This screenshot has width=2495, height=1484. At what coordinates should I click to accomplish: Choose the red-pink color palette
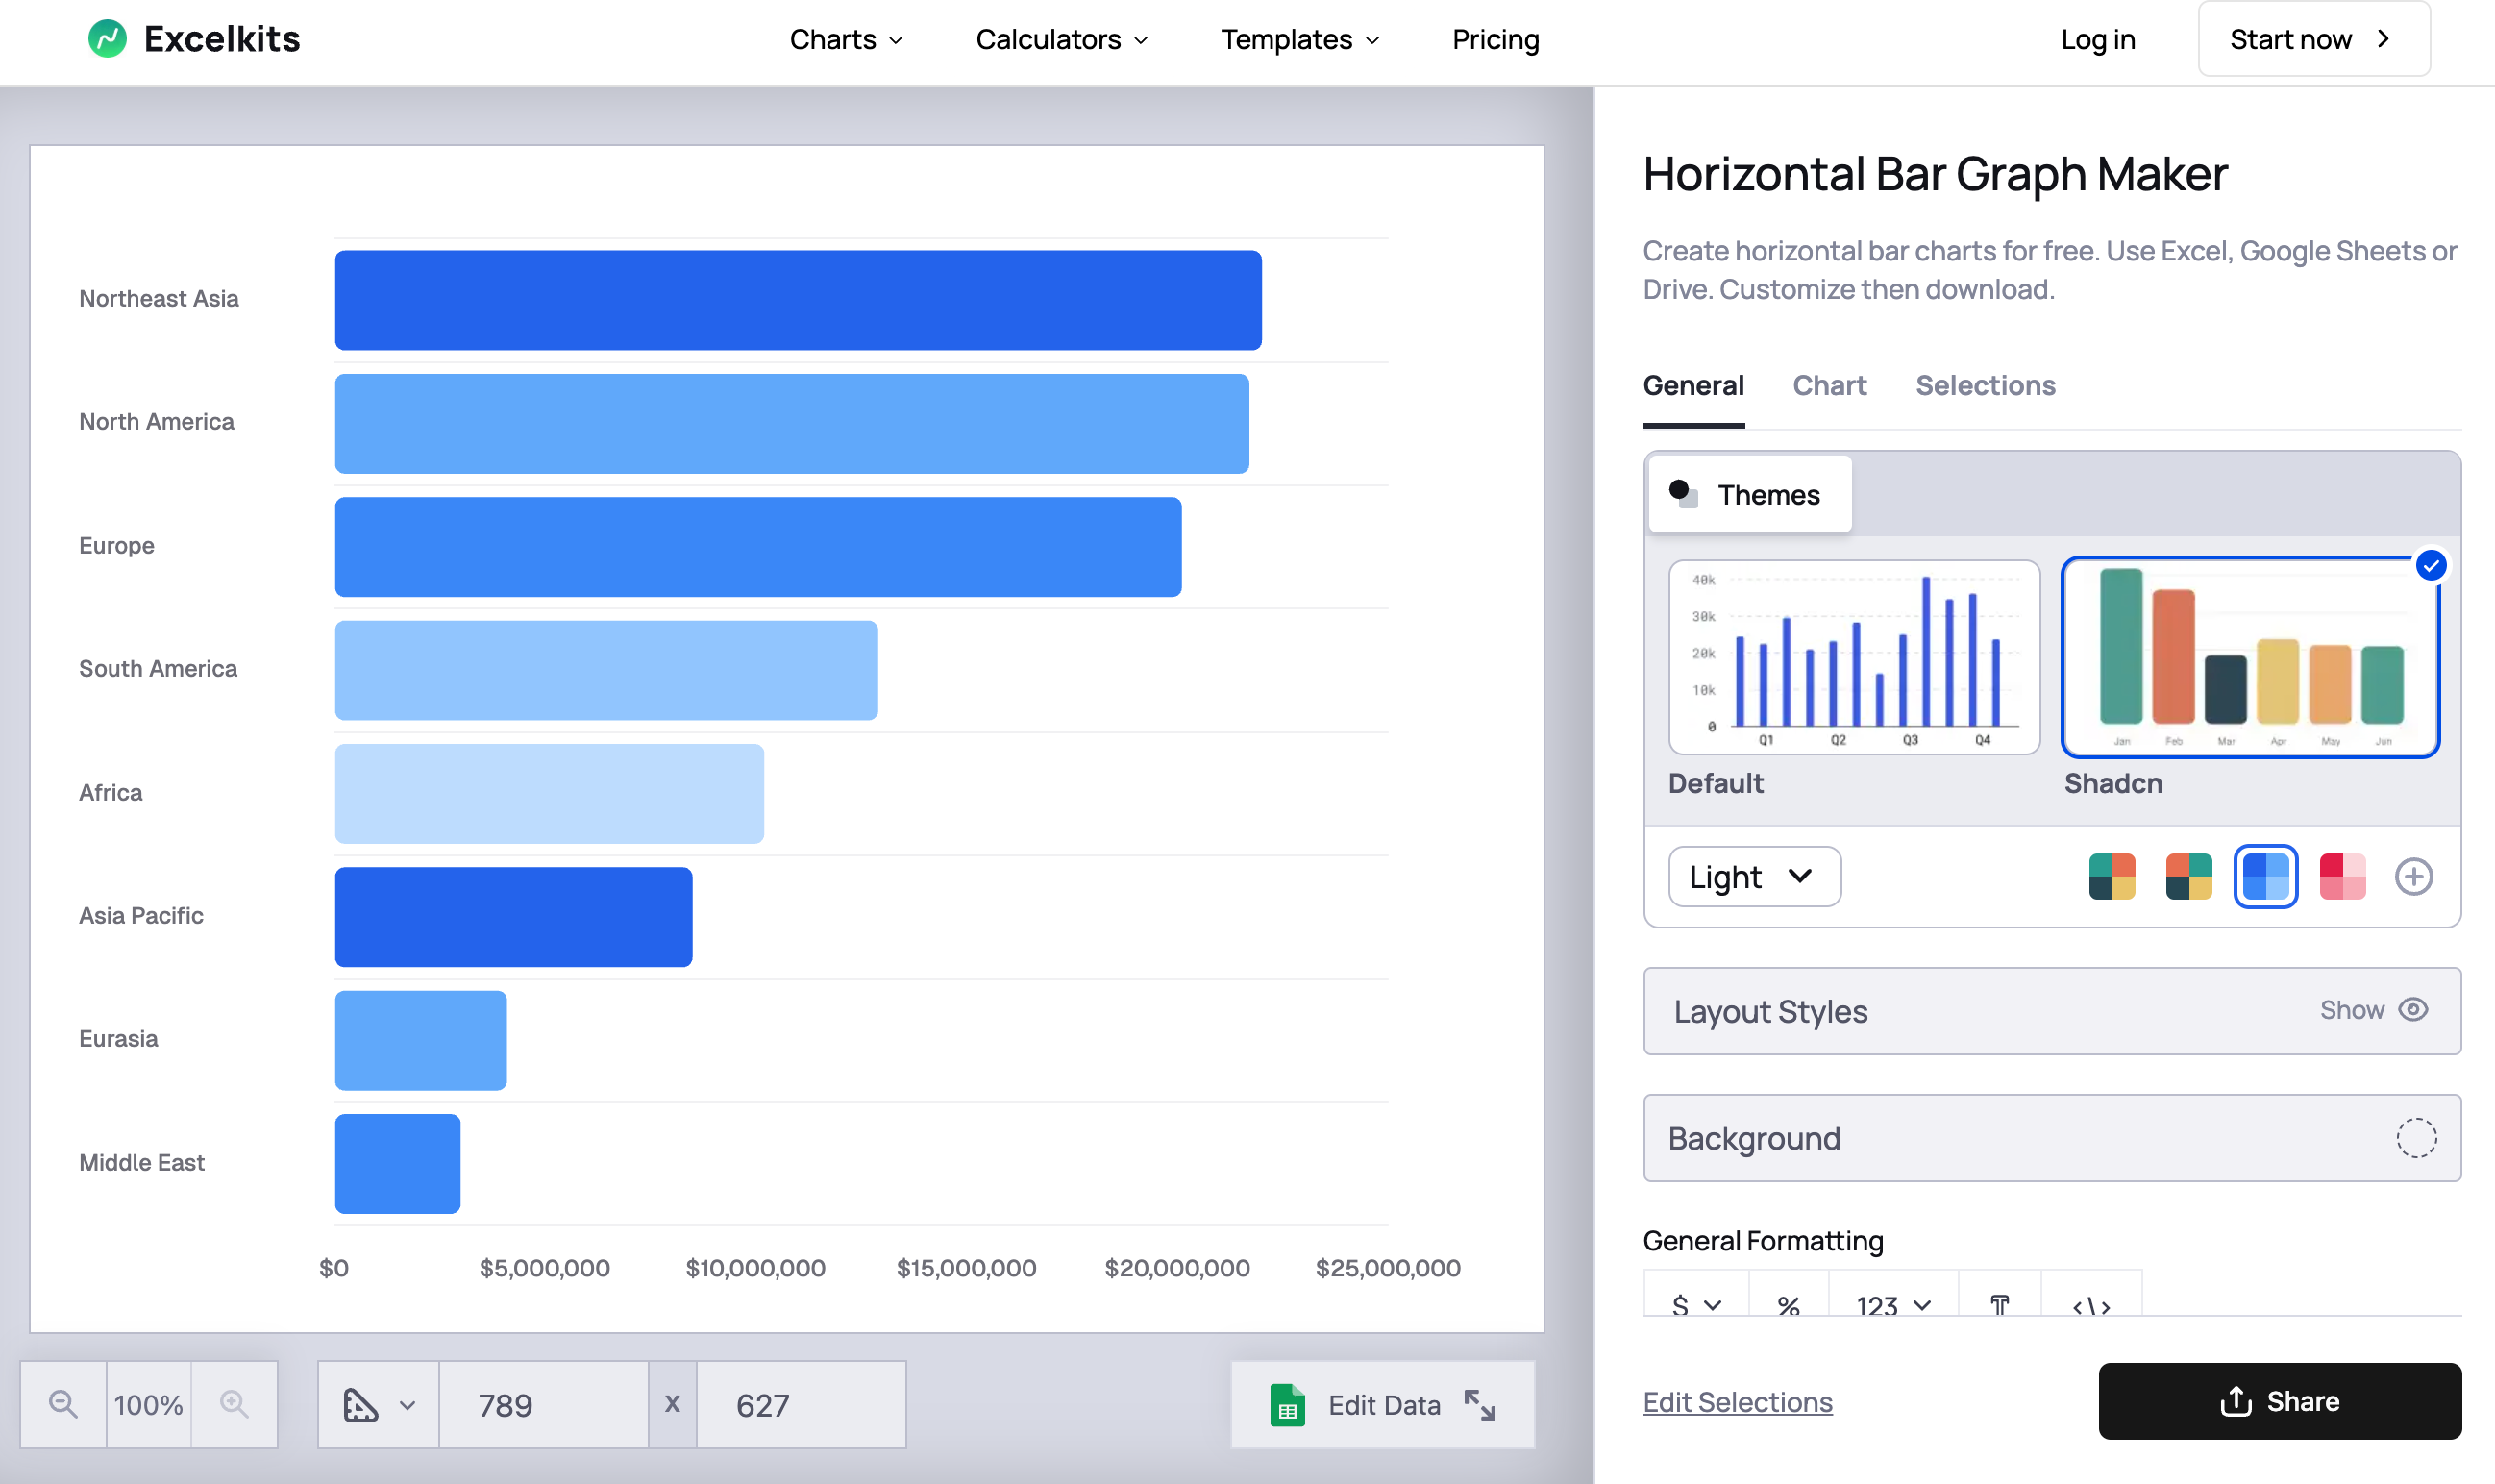(2342, 877)
